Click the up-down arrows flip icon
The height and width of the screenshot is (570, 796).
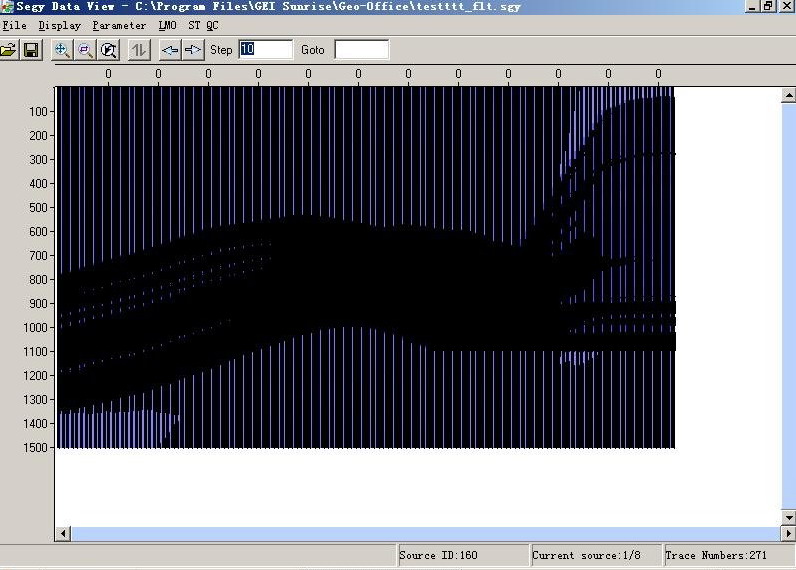(x=139, y=50)
